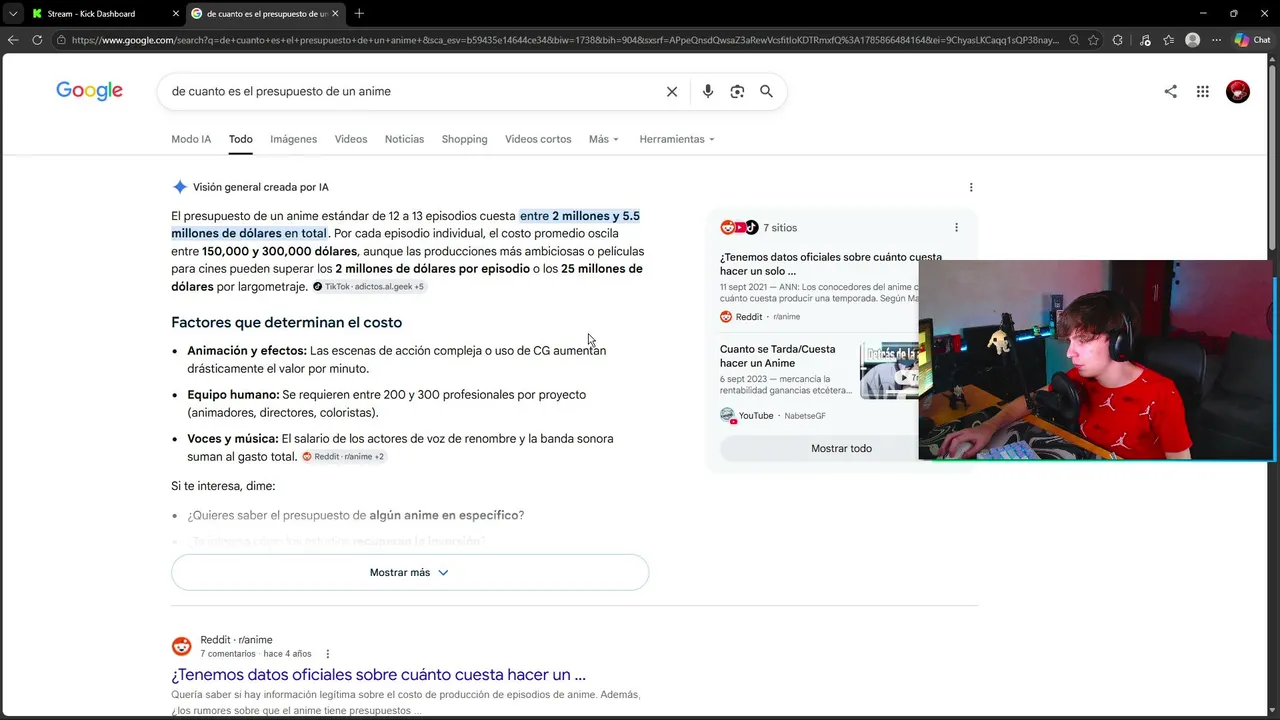Open browser settings and more menu
Screen dimensions: 1280x720
point(1216,40)
